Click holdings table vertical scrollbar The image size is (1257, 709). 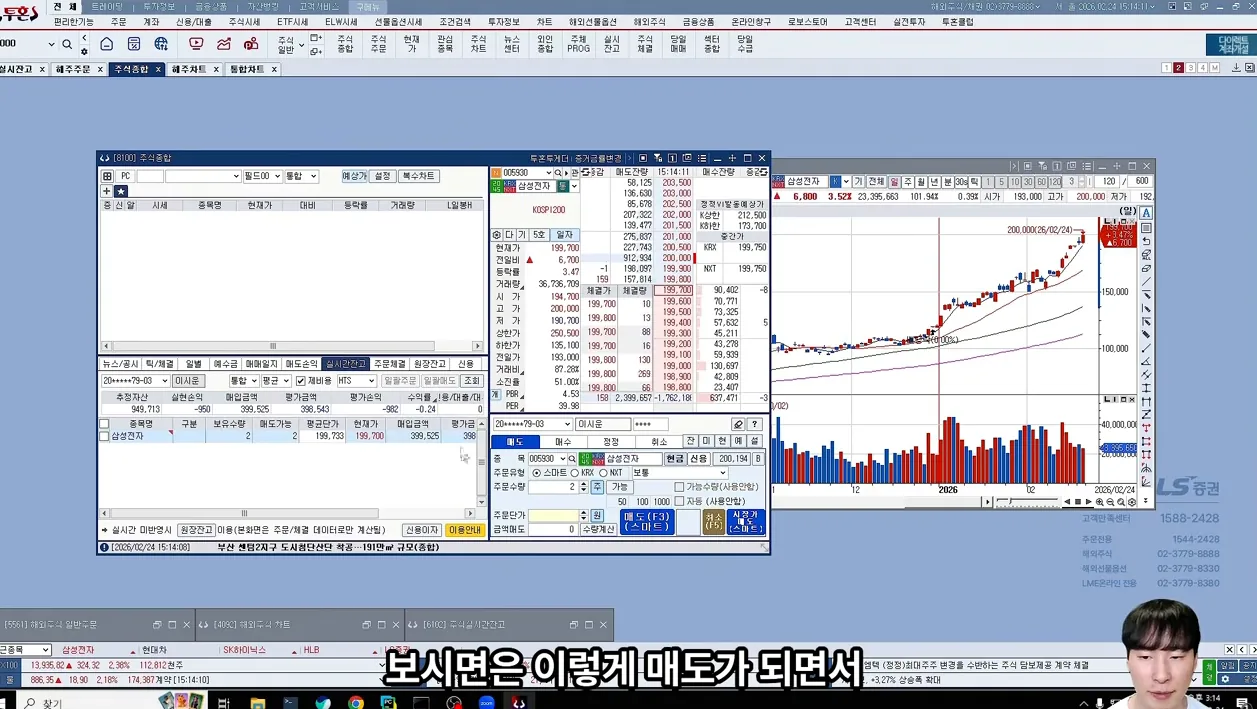[x=481, y=462]
